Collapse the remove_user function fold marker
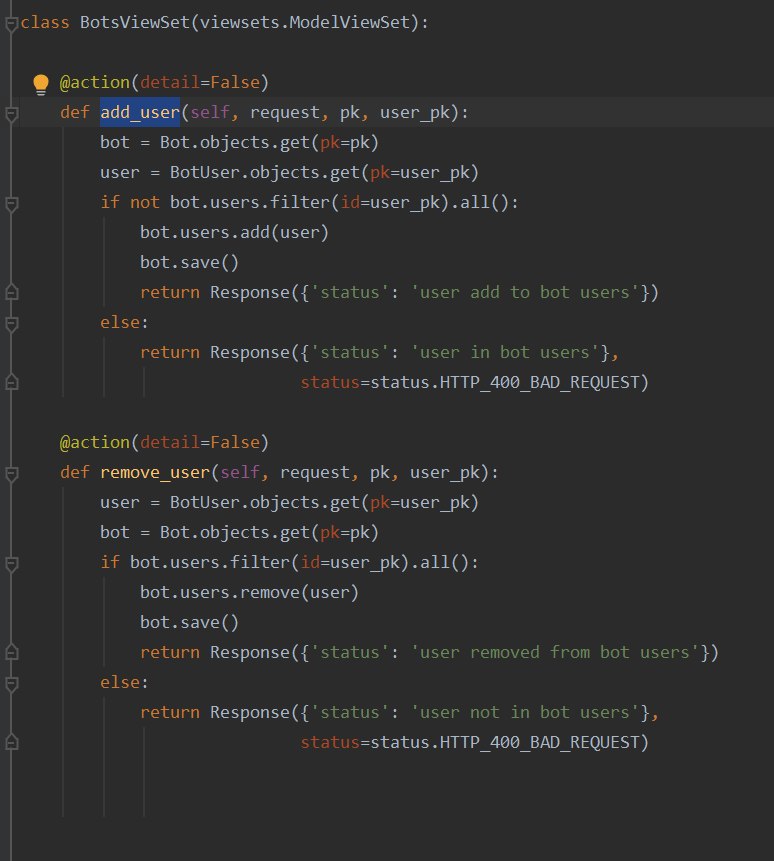The height and width of the screenshot is (861, 774). coord(11,473)
